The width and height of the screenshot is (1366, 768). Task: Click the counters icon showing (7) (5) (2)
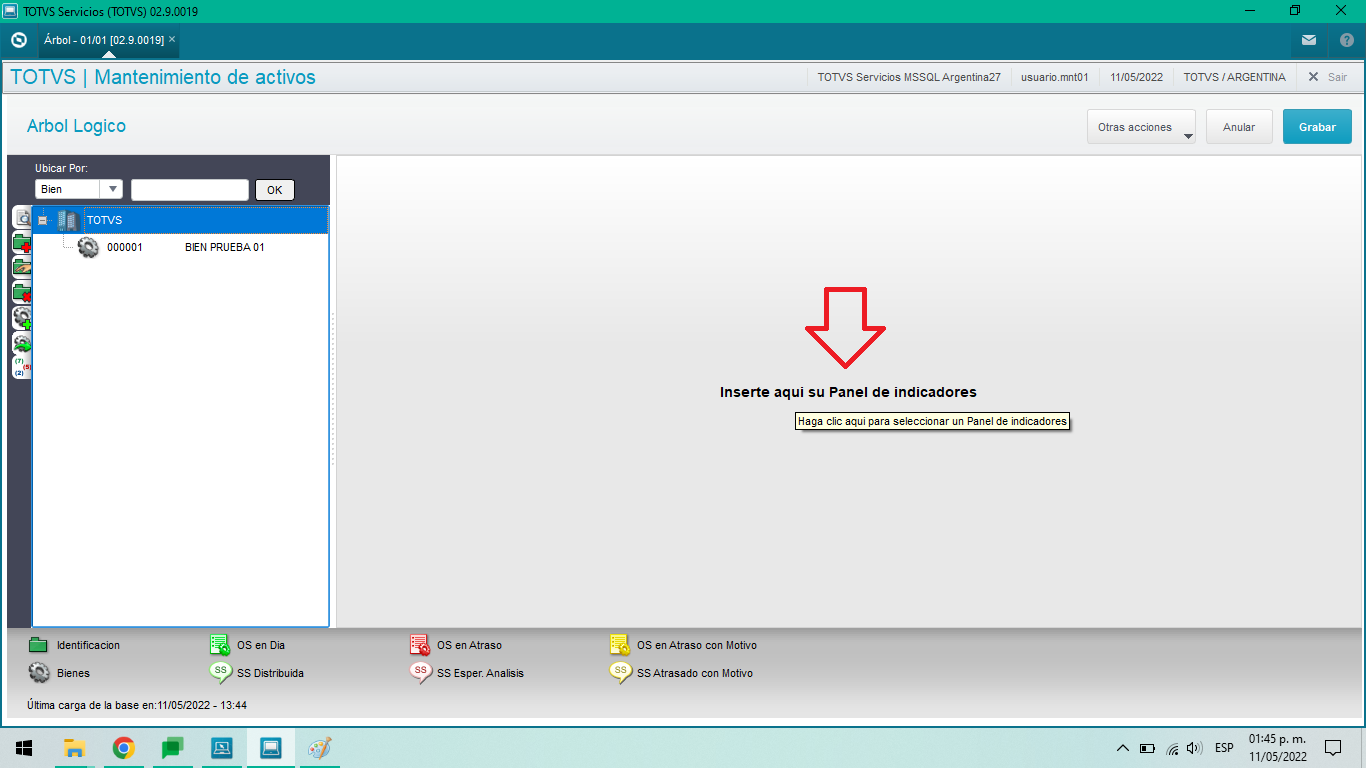(22, 367)
